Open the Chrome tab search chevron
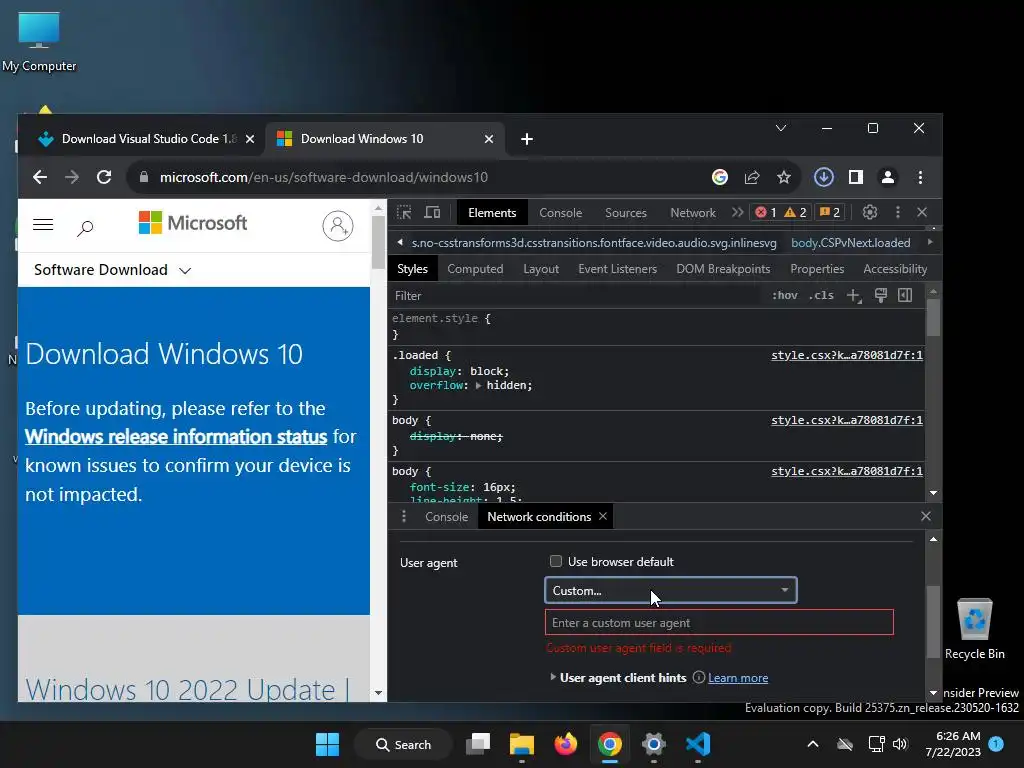1024x768 pixels. pos(780,128)
